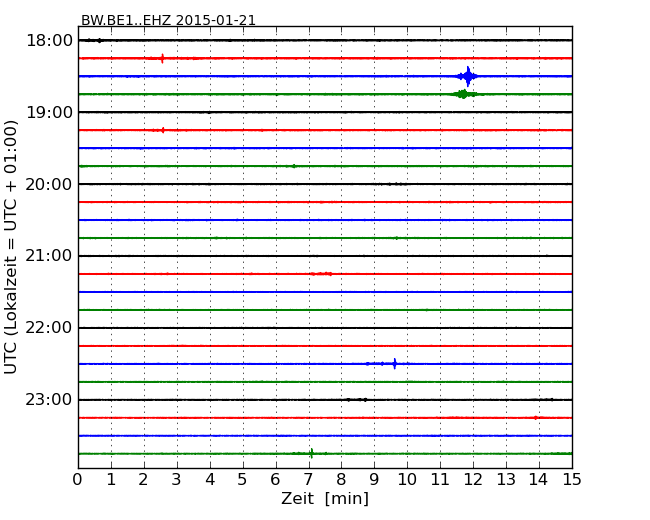Click the red spike in the 18:15 trace

tap(162, 58)
